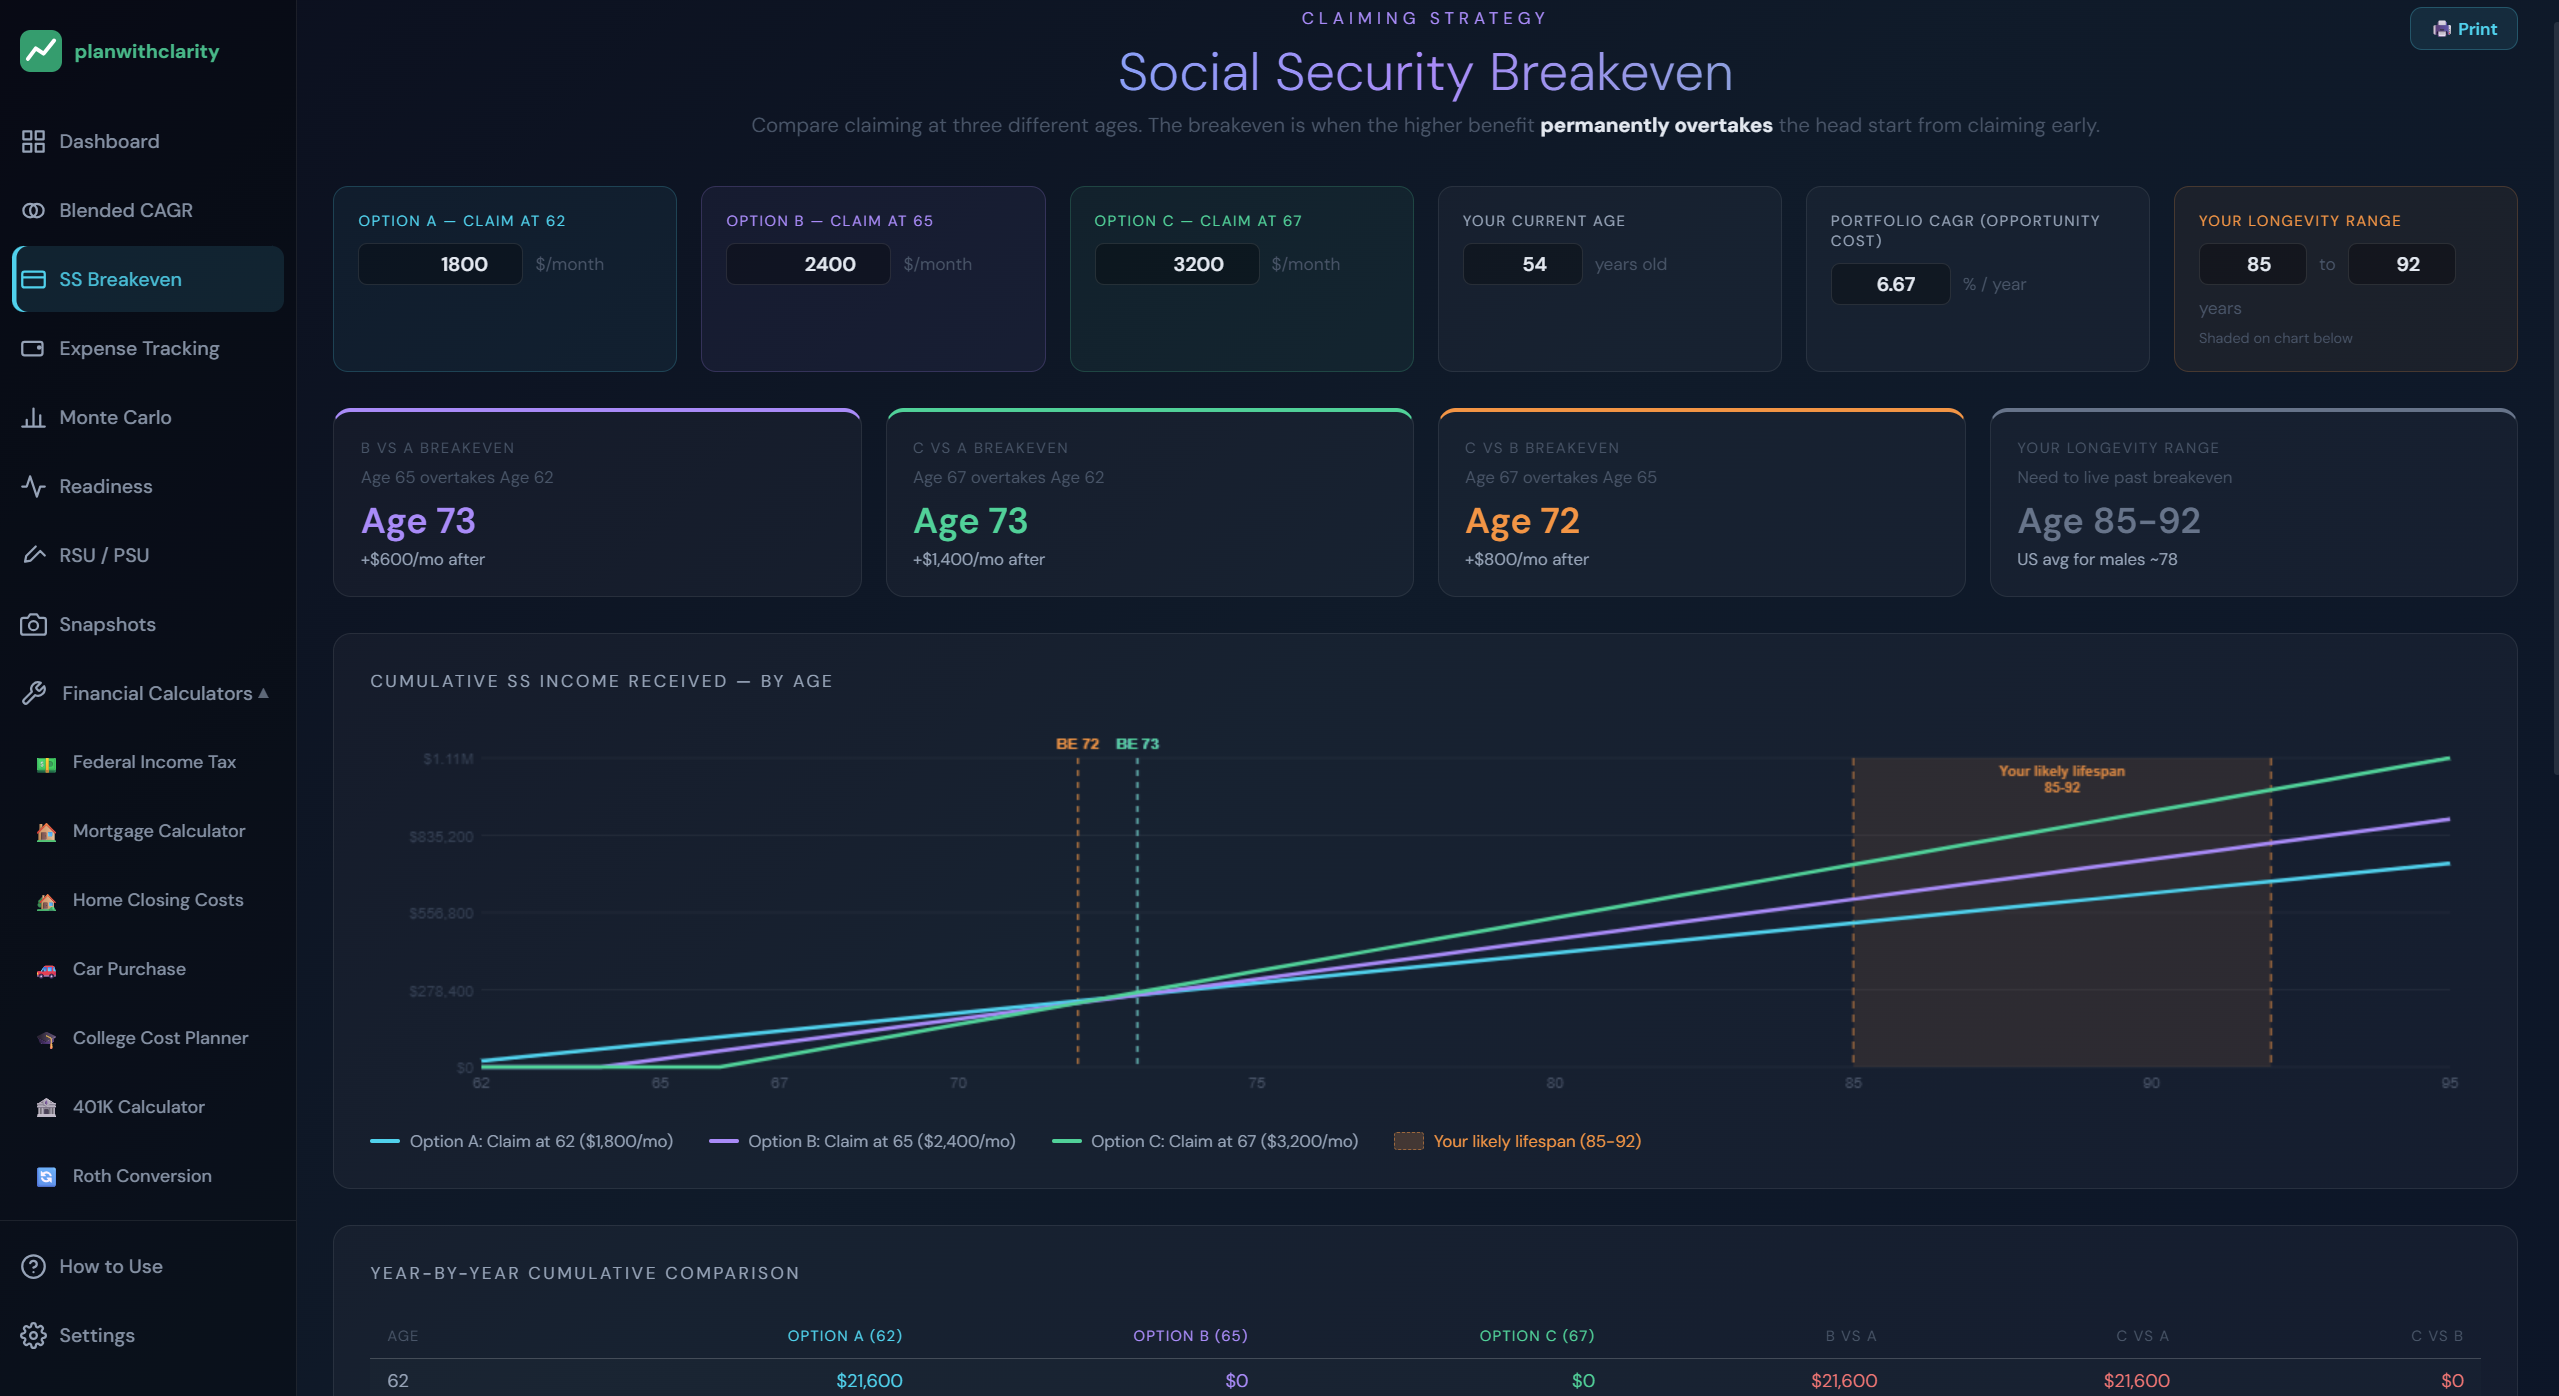Click the Car Purchase car icon
Viewport: 2559px width, 1396px height.
point(46,971)
